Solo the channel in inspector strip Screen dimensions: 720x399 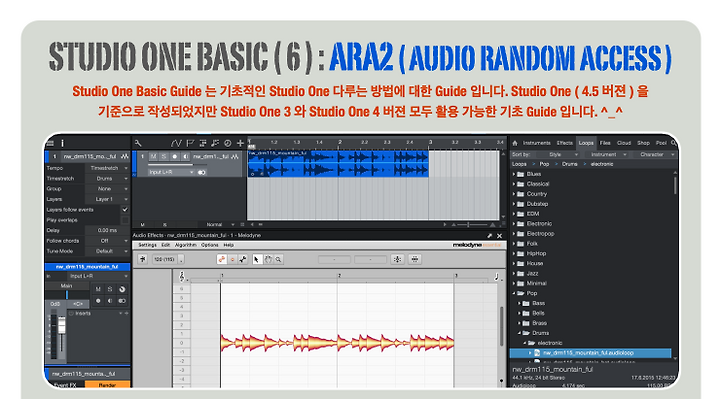tap(110, 289)
